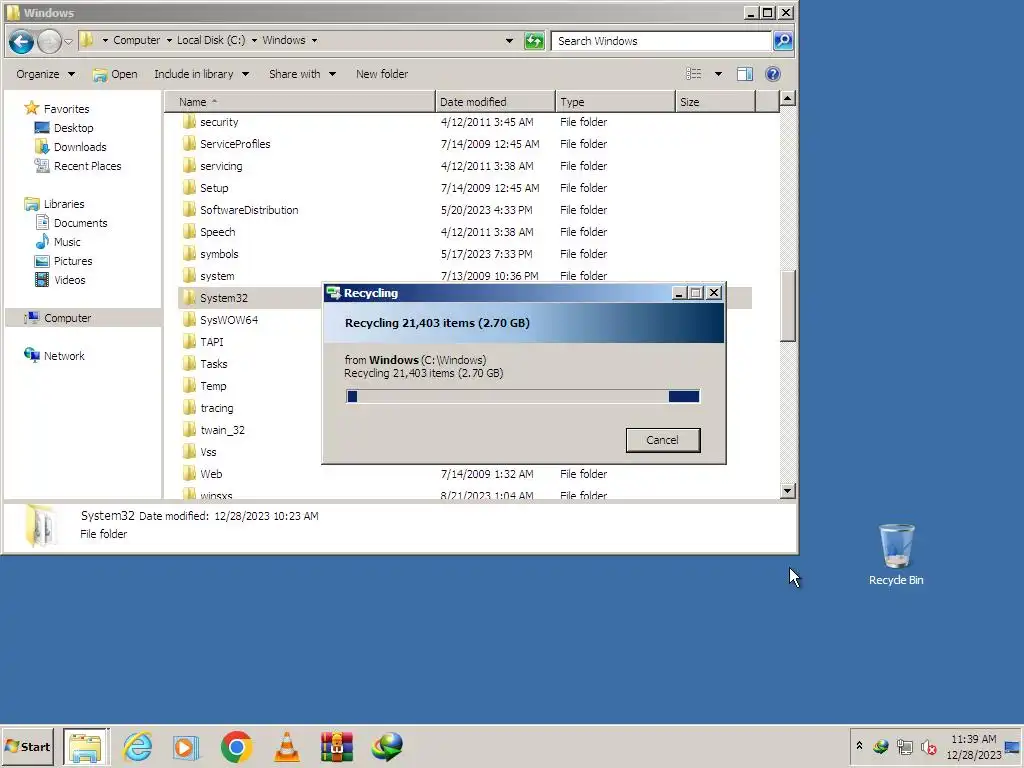Open the view options dropdown arrow

pos(718,74)
